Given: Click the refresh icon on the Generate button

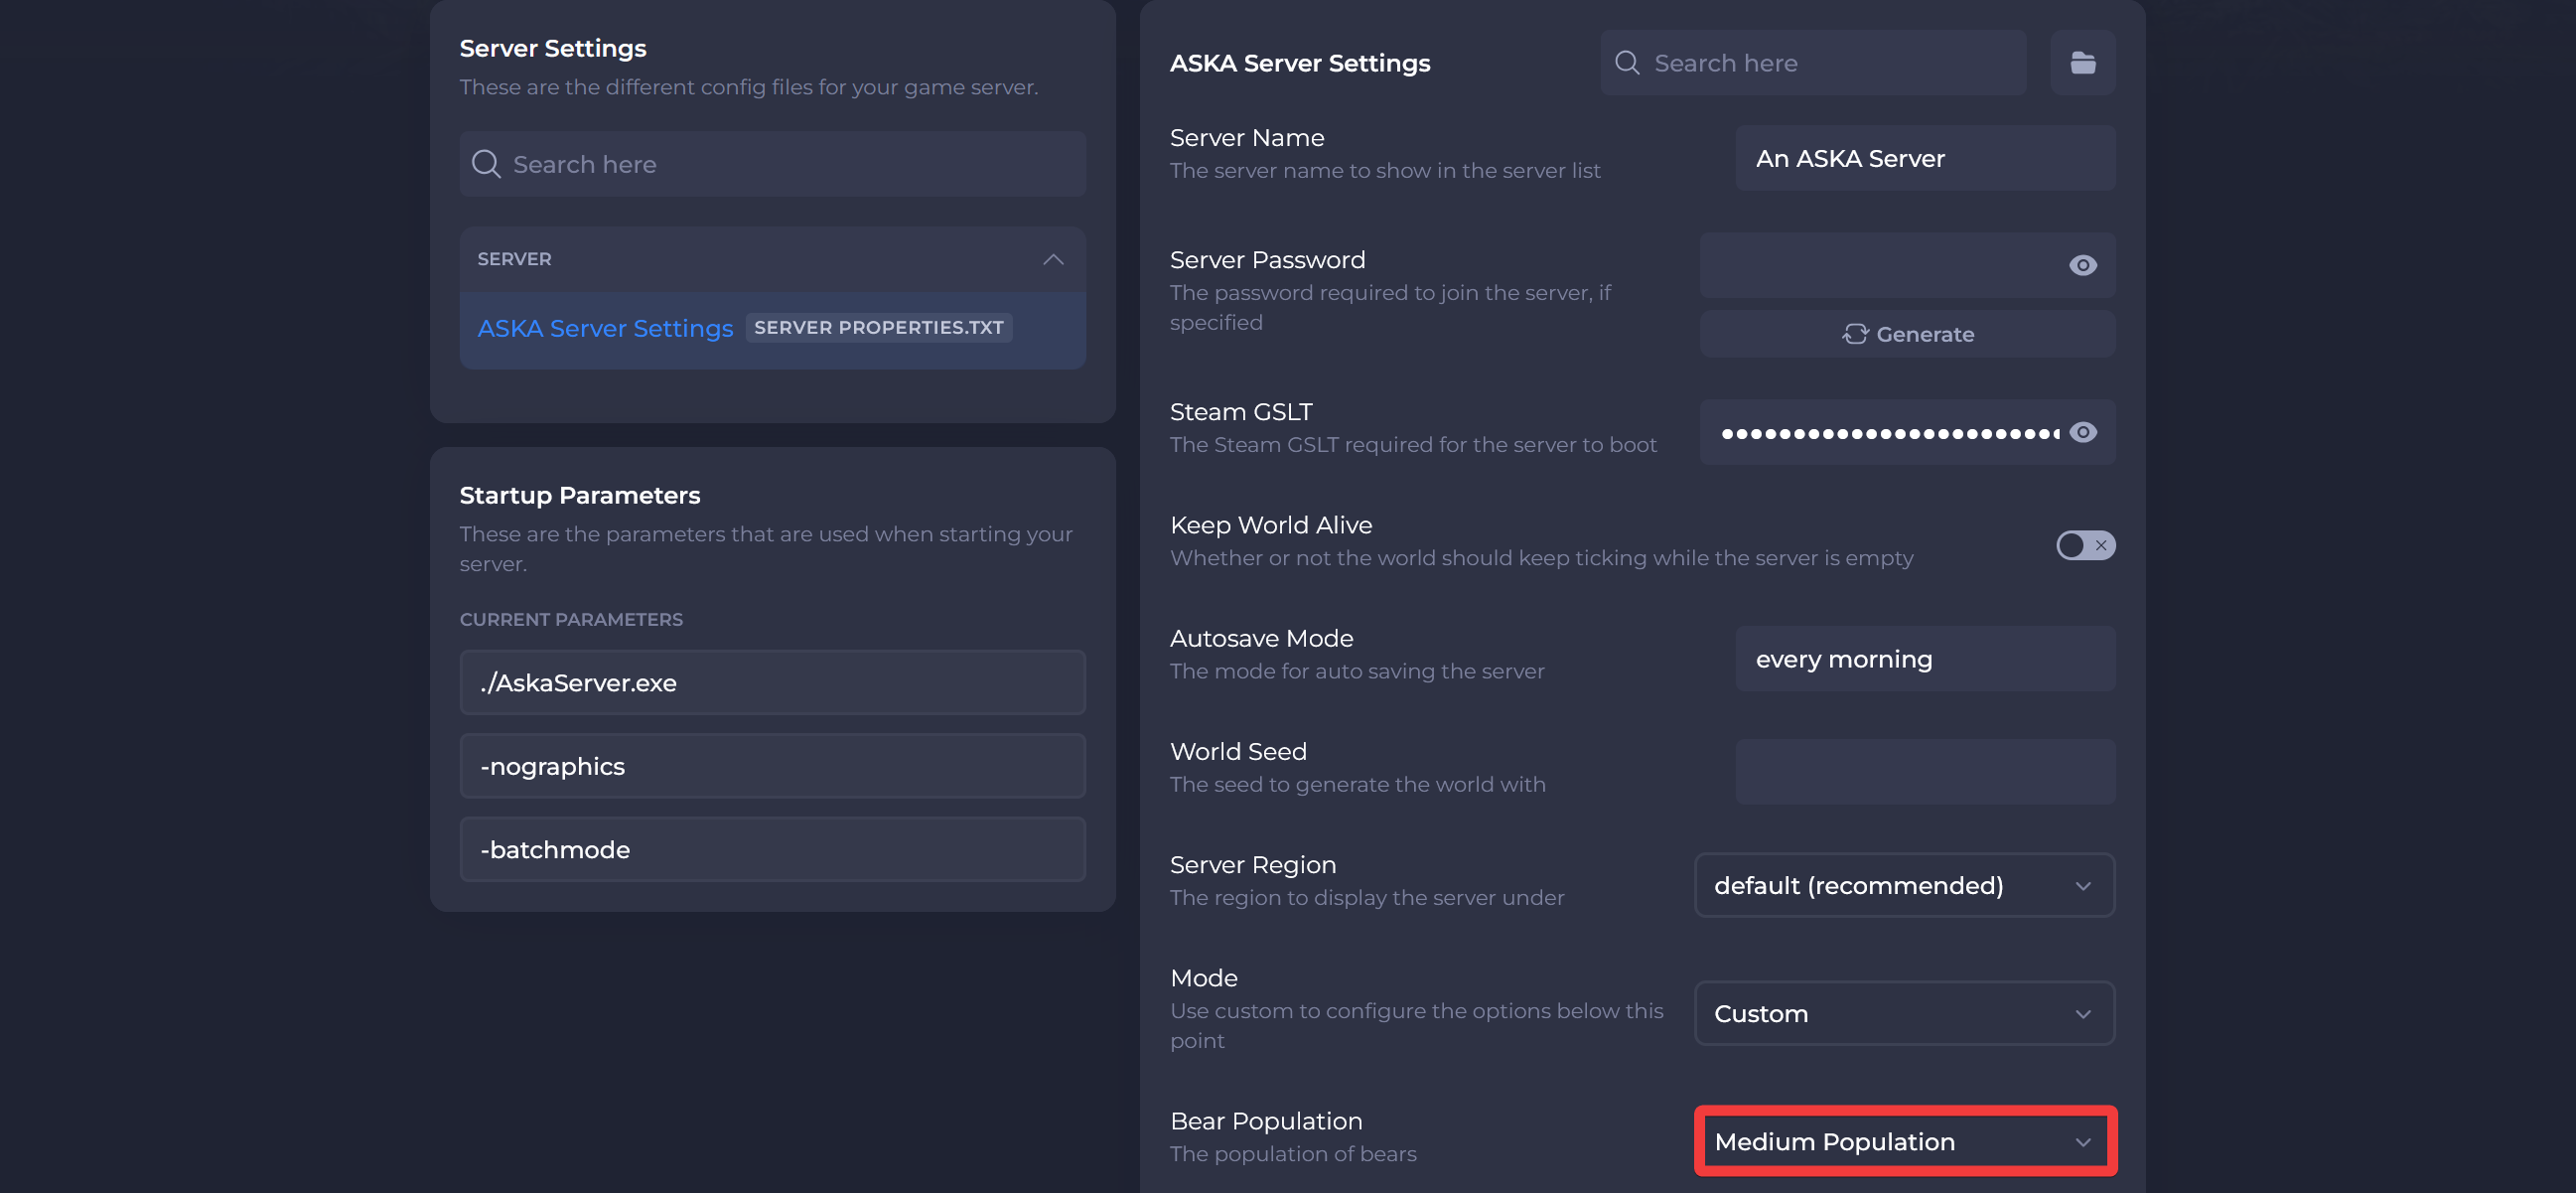Looking at the screenshot, I should point(1855,334).
